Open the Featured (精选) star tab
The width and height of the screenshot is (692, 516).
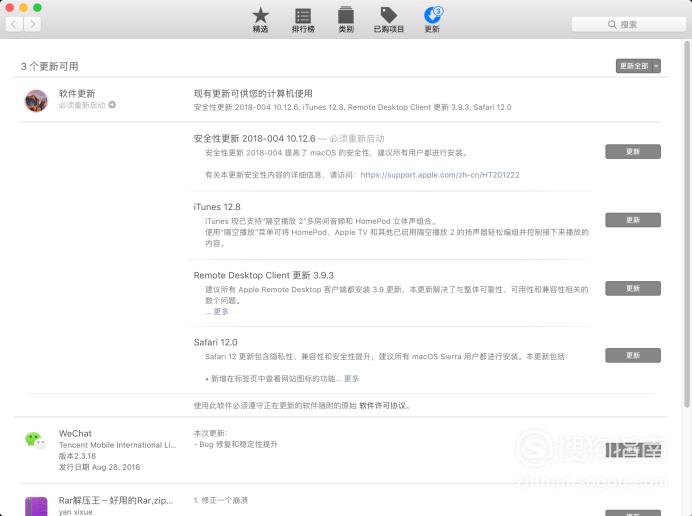pyautogui.click(x=260, y=20)
